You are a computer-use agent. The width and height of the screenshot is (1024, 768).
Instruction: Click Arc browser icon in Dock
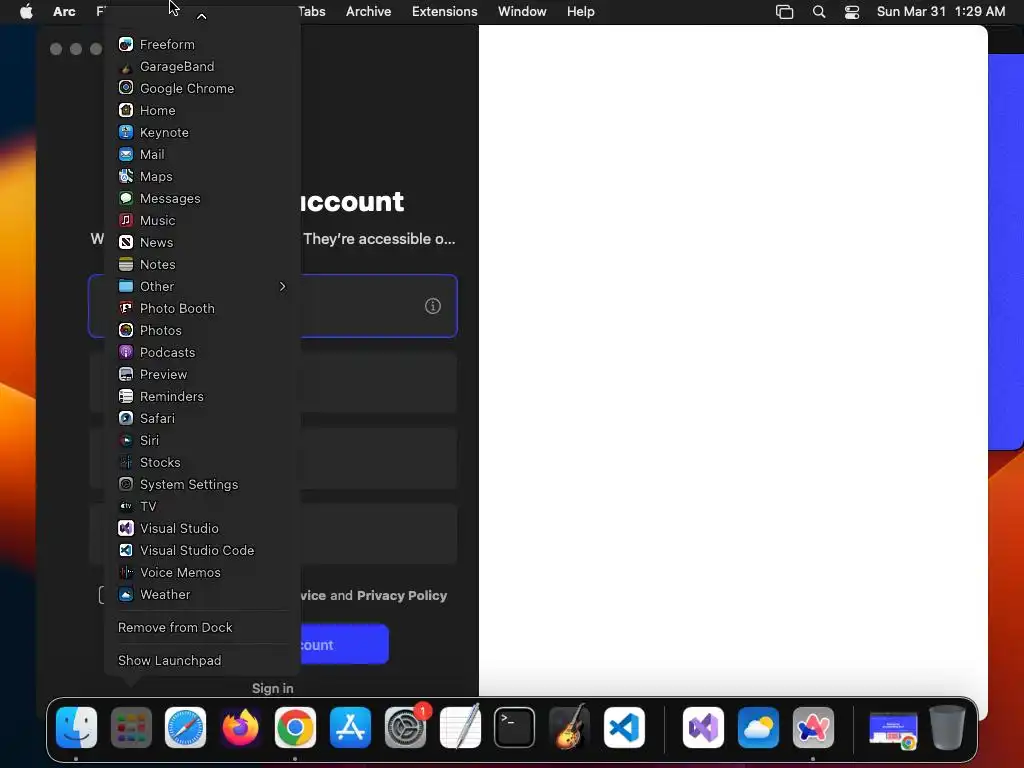pos(813,727)
